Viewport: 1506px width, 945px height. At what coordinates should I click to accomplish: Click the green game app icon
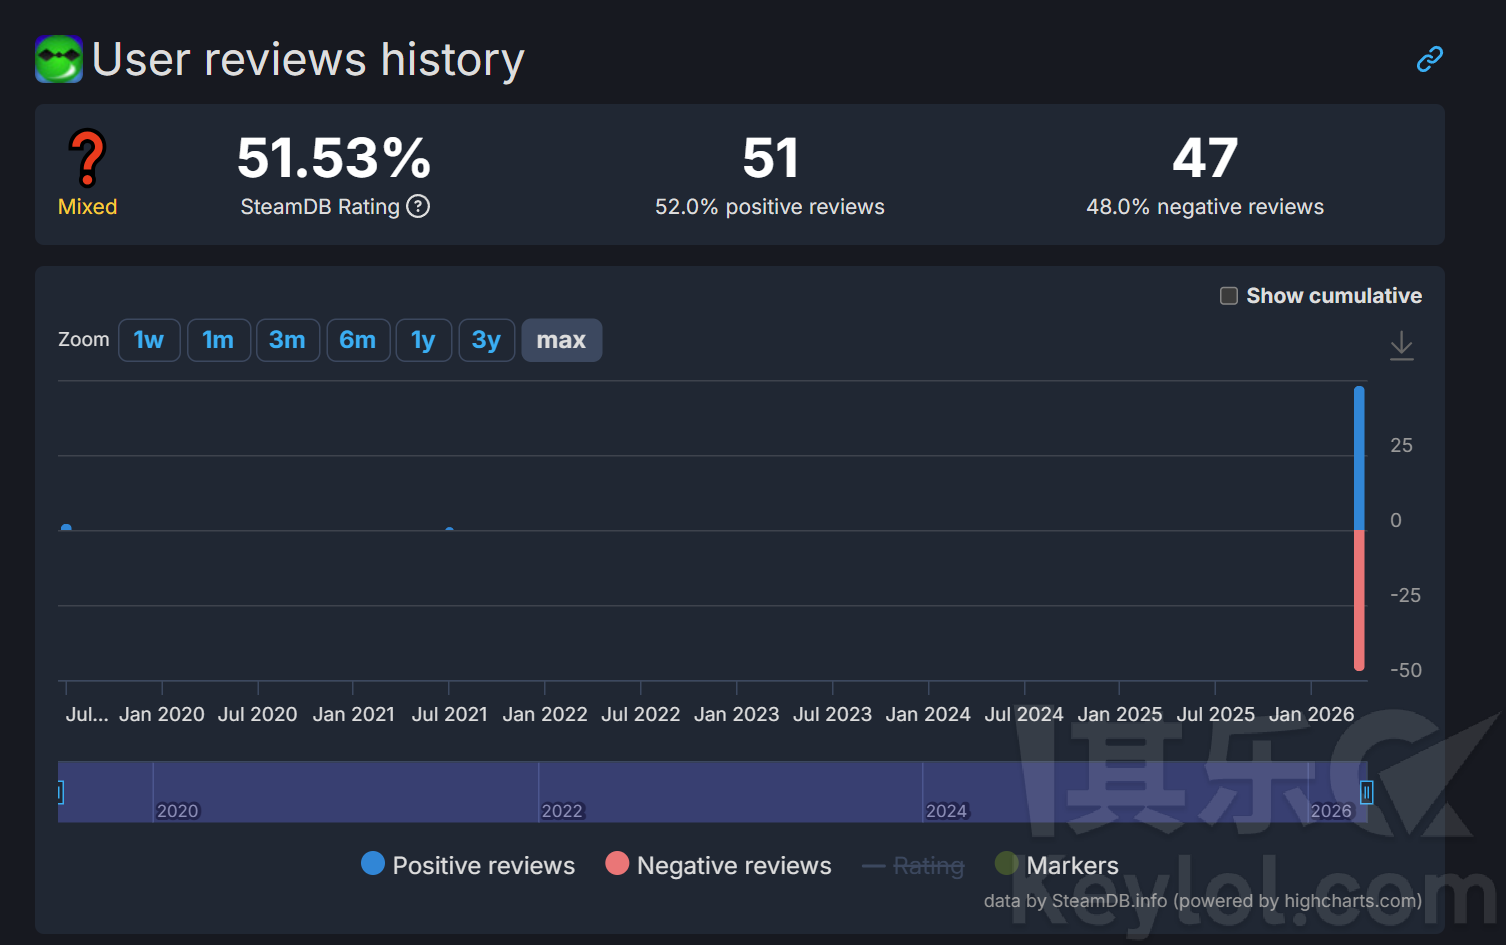click(x=59, y=59)
